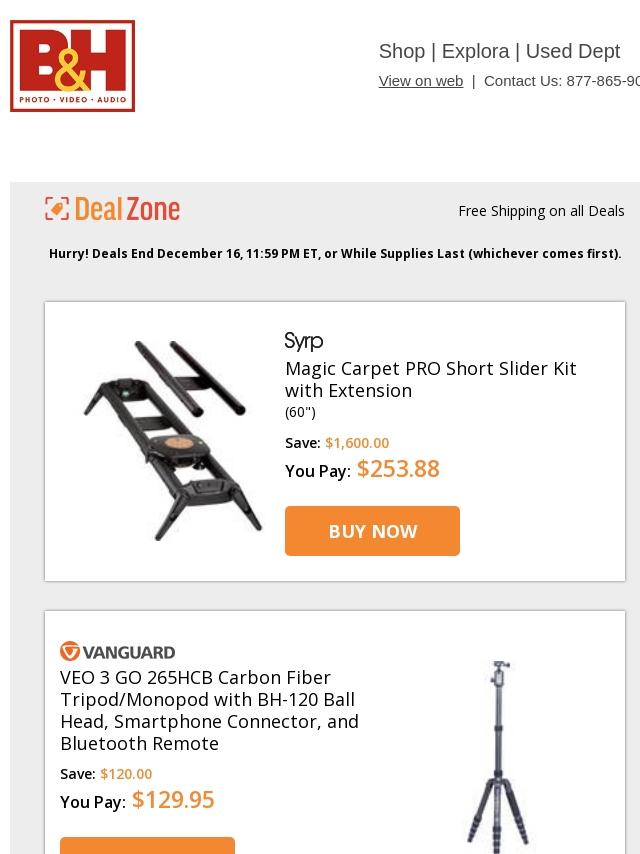The image size is (640, 854).
Task: Click the Save $120.00 tripod discount
Action: tap(126, 774)
